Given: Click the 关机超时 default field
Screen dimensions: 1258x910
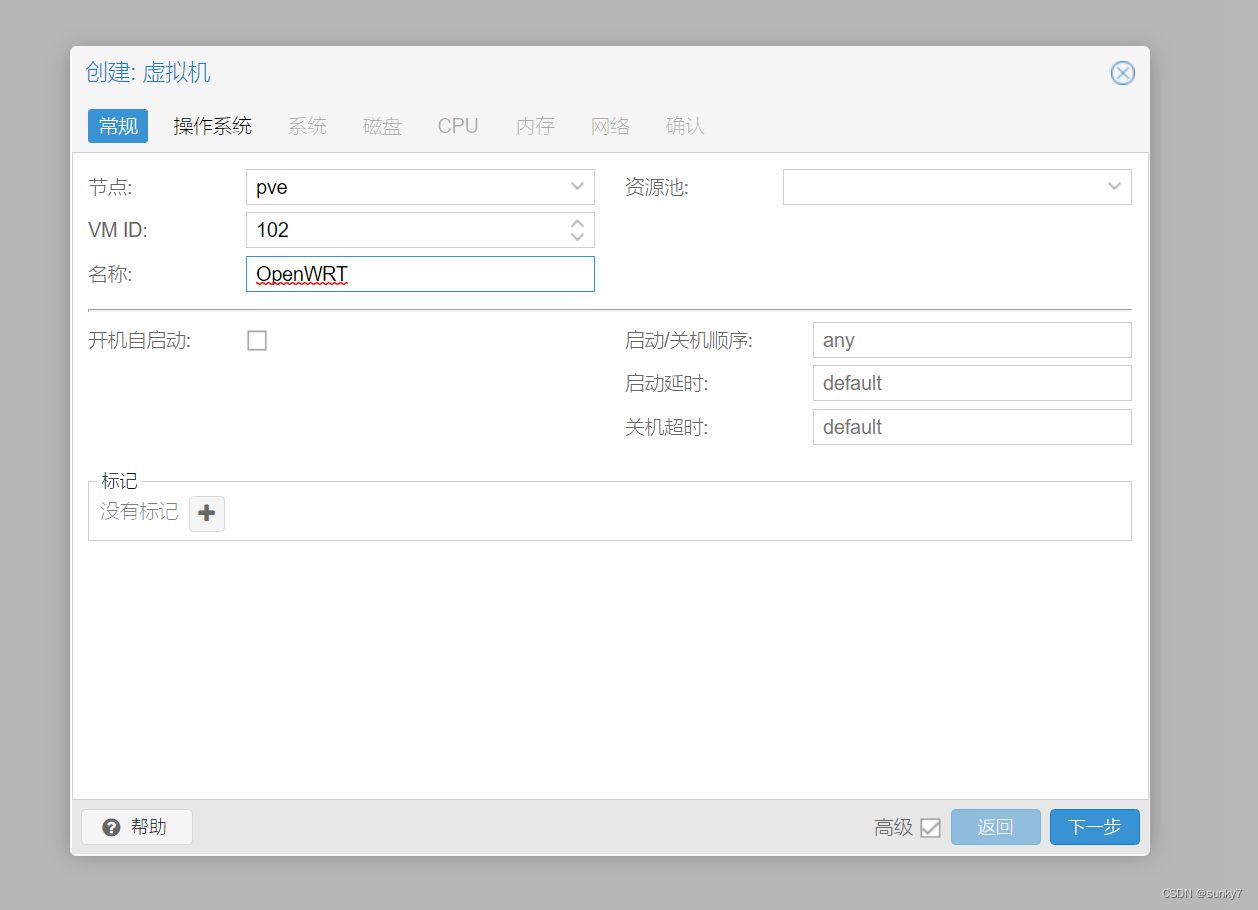Looking at the screenshot, I should coord(971,427).
